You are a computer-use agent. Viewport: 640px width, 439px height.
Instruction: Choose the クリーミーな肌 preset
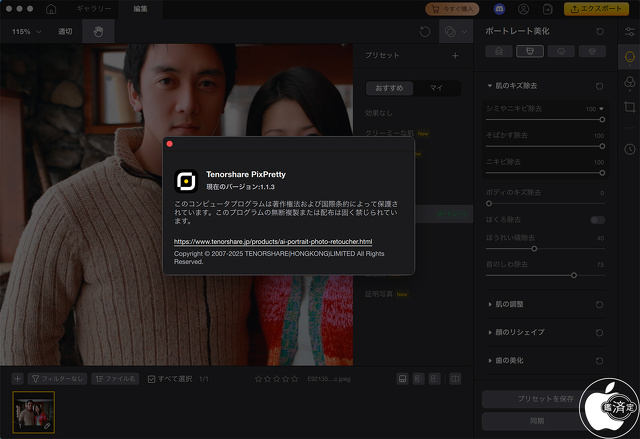click(389, 133)
